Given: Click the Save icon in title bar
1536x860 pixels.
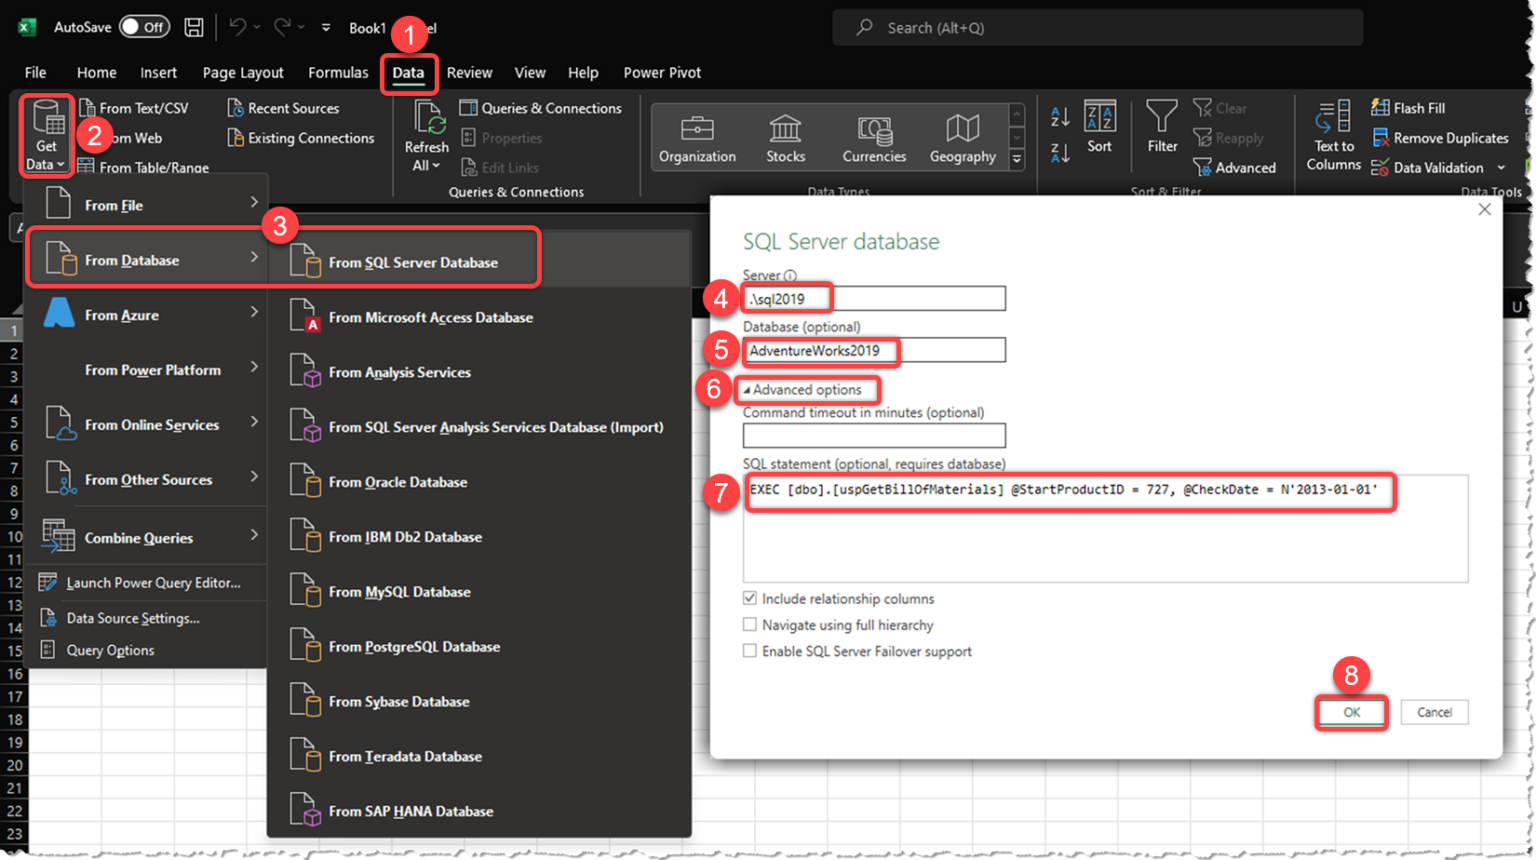Looking at the screenshot, I should [194, 27].
